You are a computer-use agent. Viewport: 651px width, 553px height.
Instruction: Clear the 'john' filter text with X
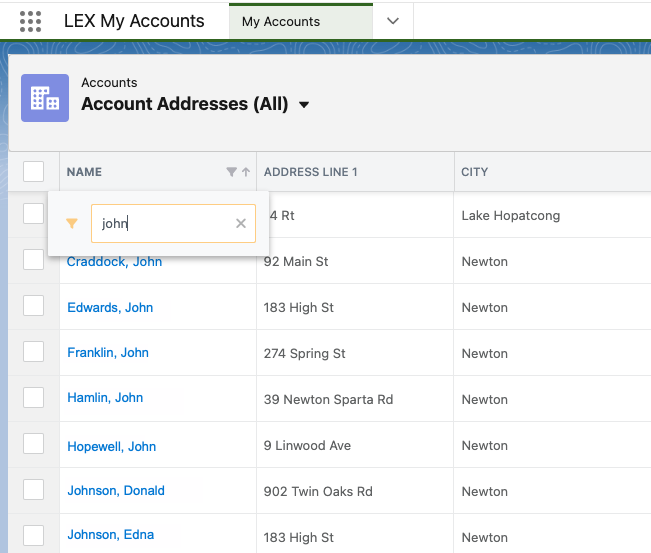click(241, 224)
